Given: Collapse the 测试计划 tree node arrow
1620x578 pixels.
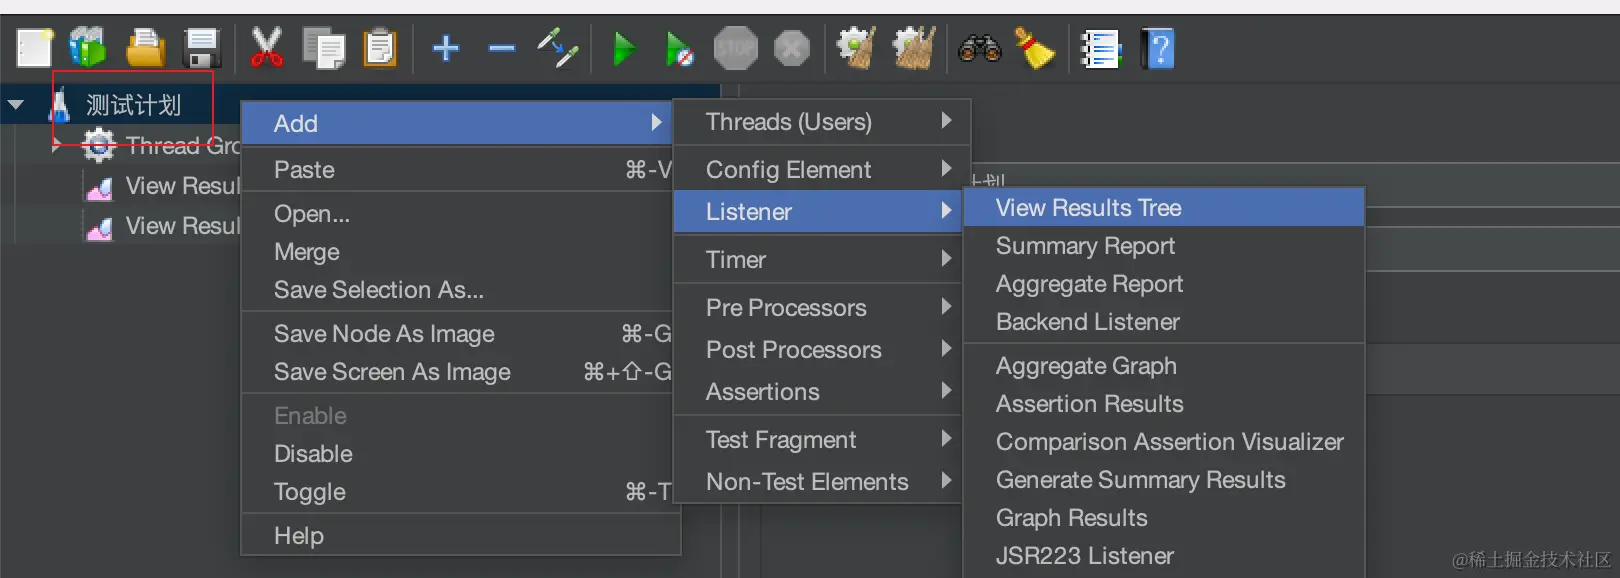Looking at the screenshot, I should tap(16, 104).
